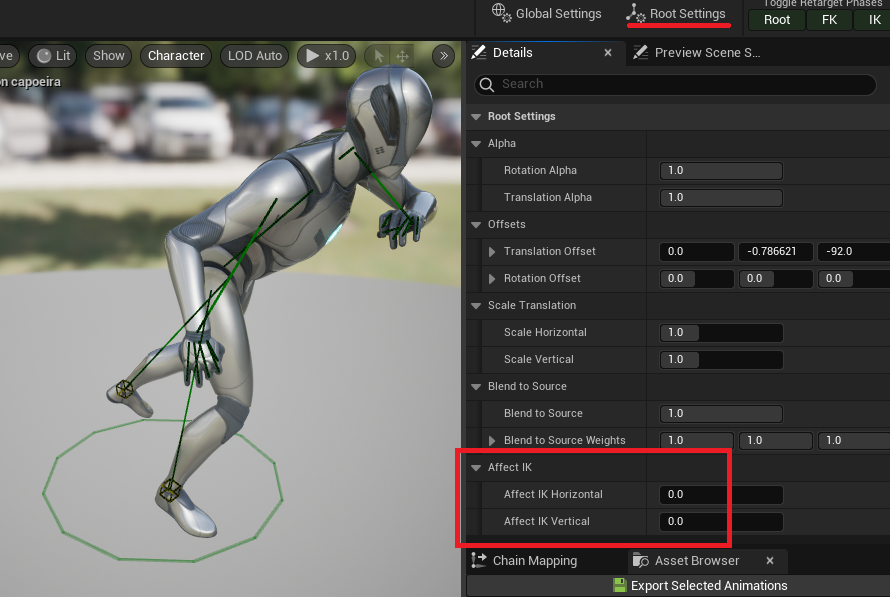Click the Chain Mapping tab icon
Image resolution: width=890 pixels, height=597 pixels.
479,560
